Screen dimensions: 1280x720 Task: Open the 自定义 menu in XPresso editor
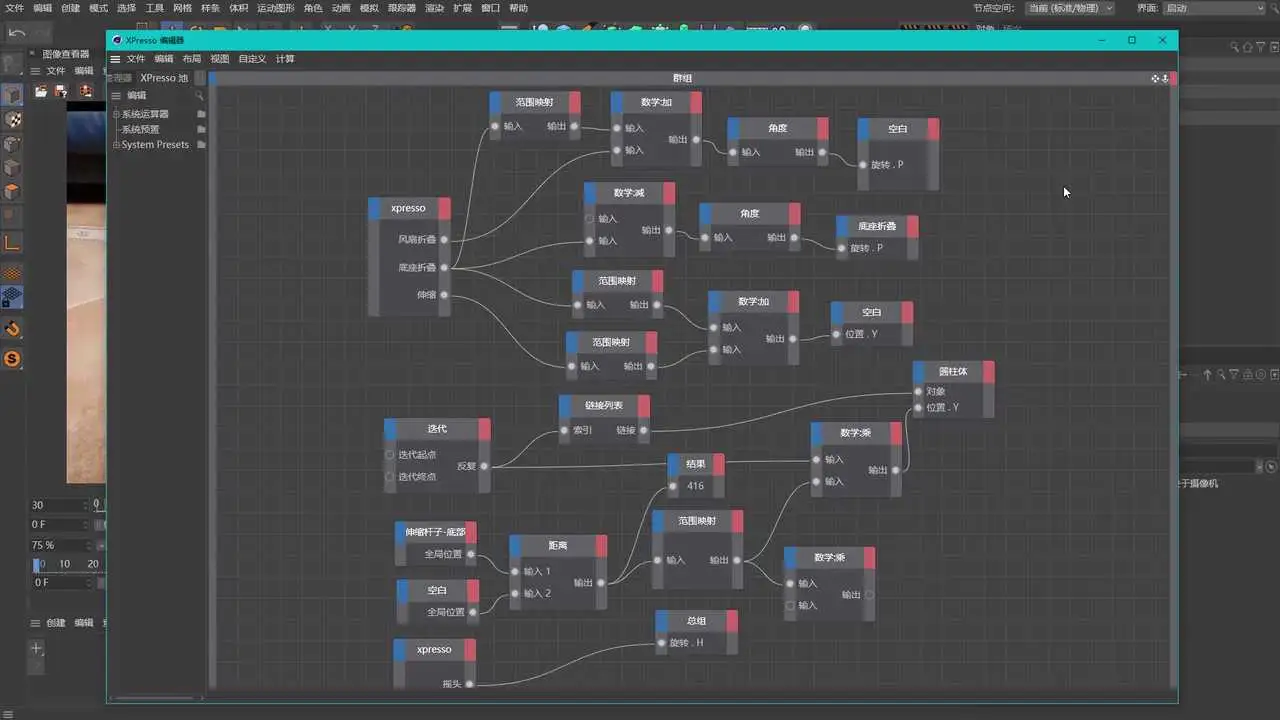[252, 59]
